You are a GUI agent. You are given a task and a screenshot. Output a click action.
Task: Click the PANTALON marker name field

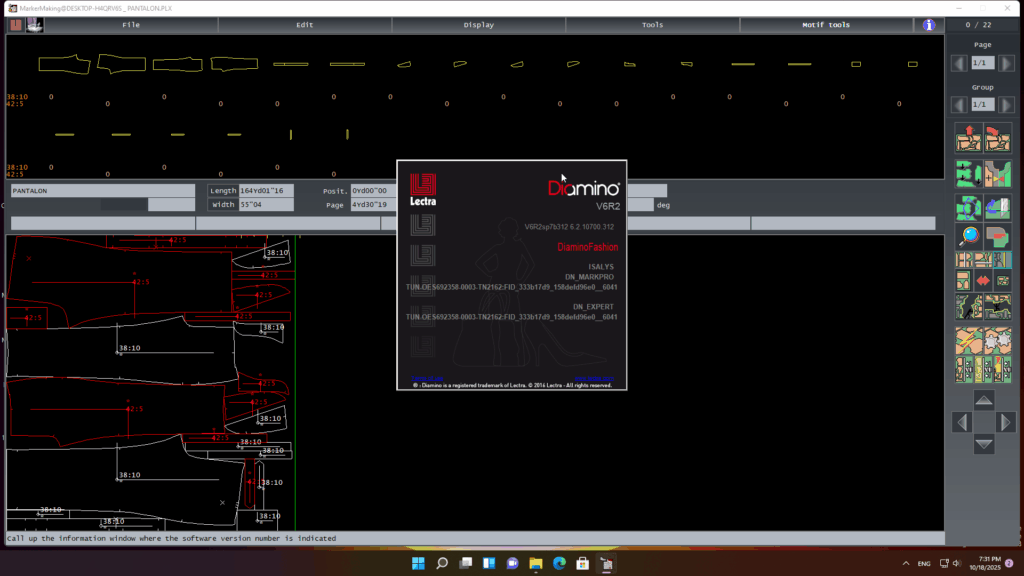pyautogui.click(x=102, y=190)
